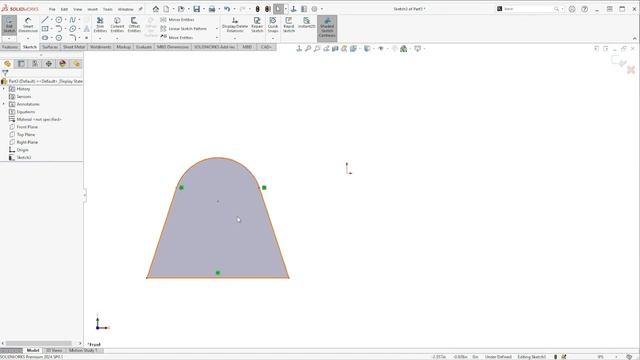Open the Linear Sketch Pattern dropdown arrow
This screenshot has height=360, width=640.
(x=217, y=29)
